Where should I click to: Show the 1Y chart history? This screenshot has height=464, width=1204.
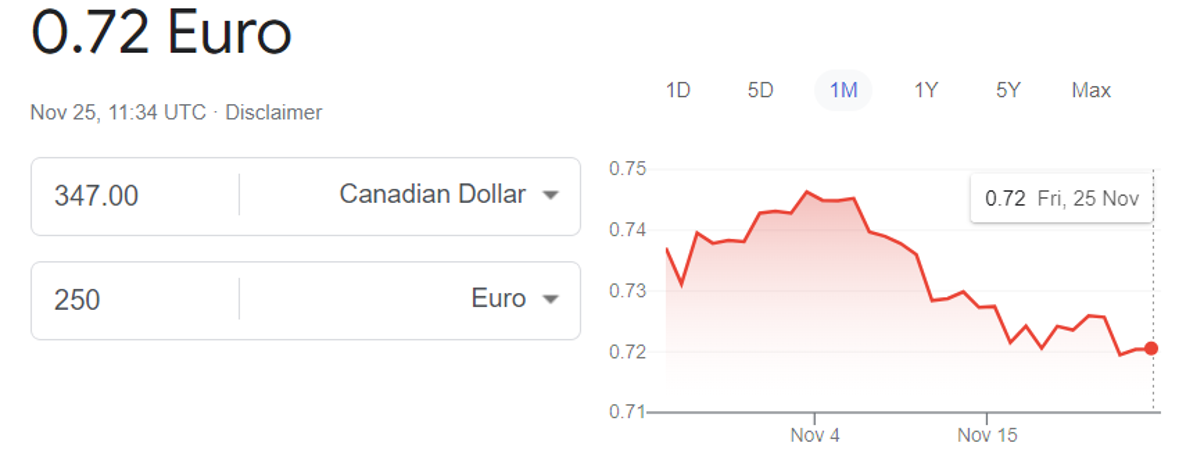click(925, 91)
